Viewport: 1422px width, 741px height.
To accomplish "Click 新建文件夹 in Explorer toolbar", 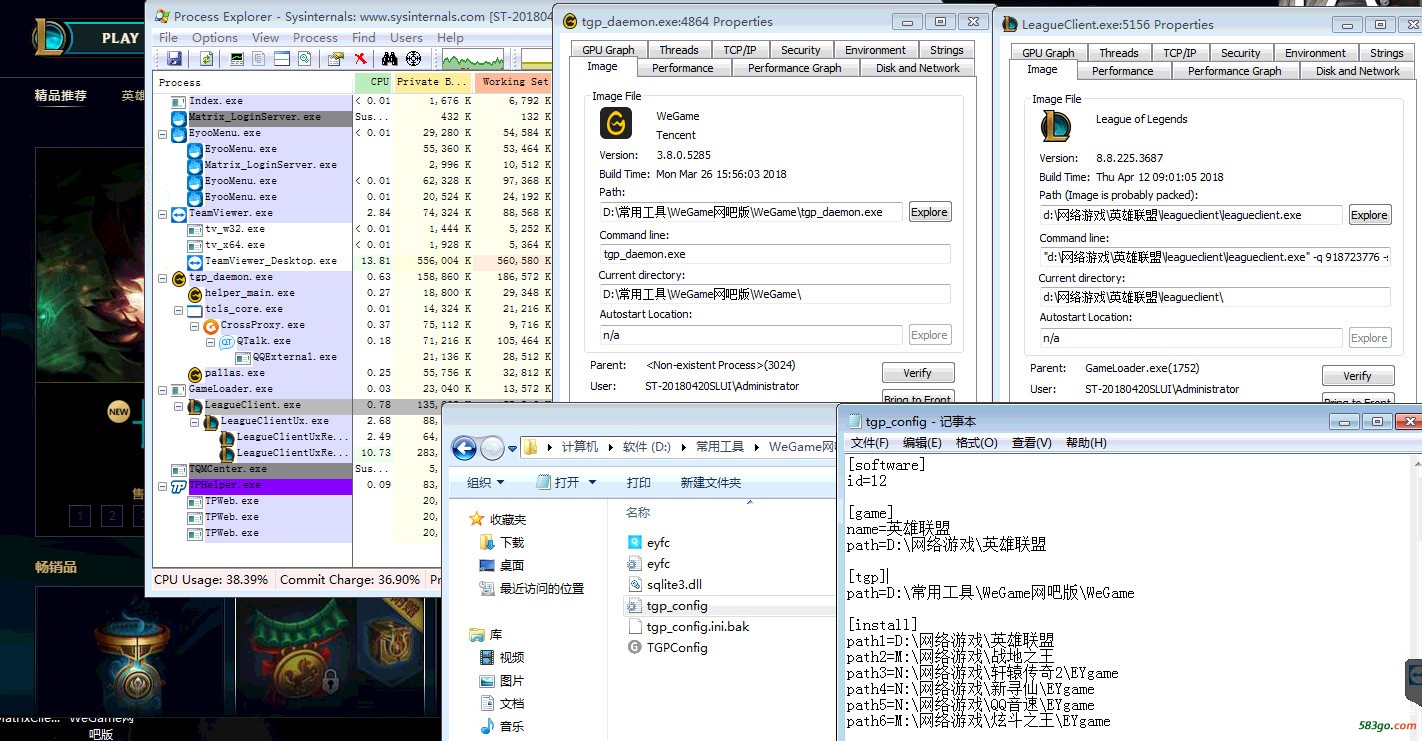I will tap(710, 482).
